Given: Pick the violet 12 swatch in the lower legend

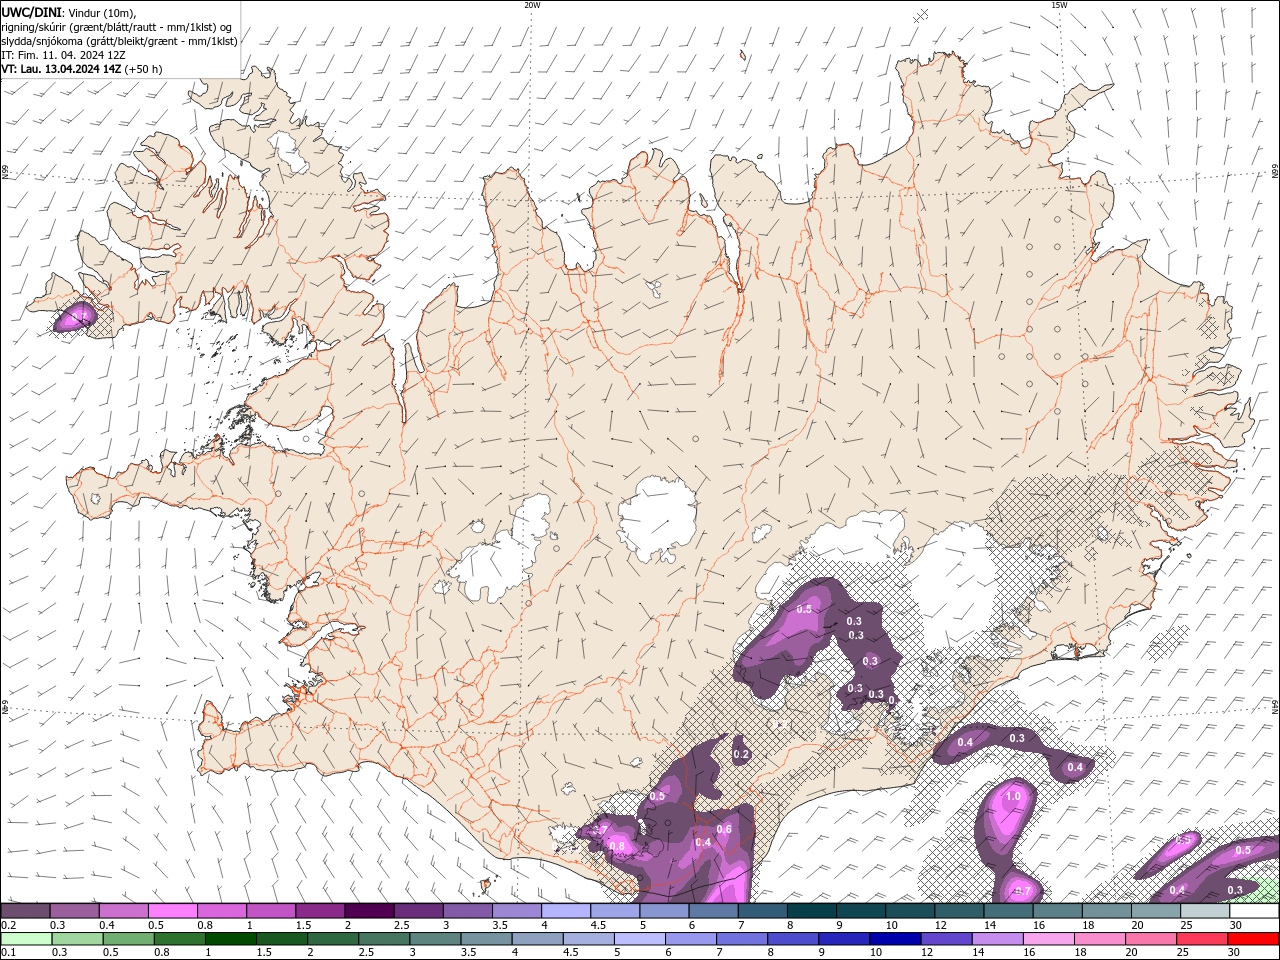Looking at the screenshot, I should click(946, 939).
